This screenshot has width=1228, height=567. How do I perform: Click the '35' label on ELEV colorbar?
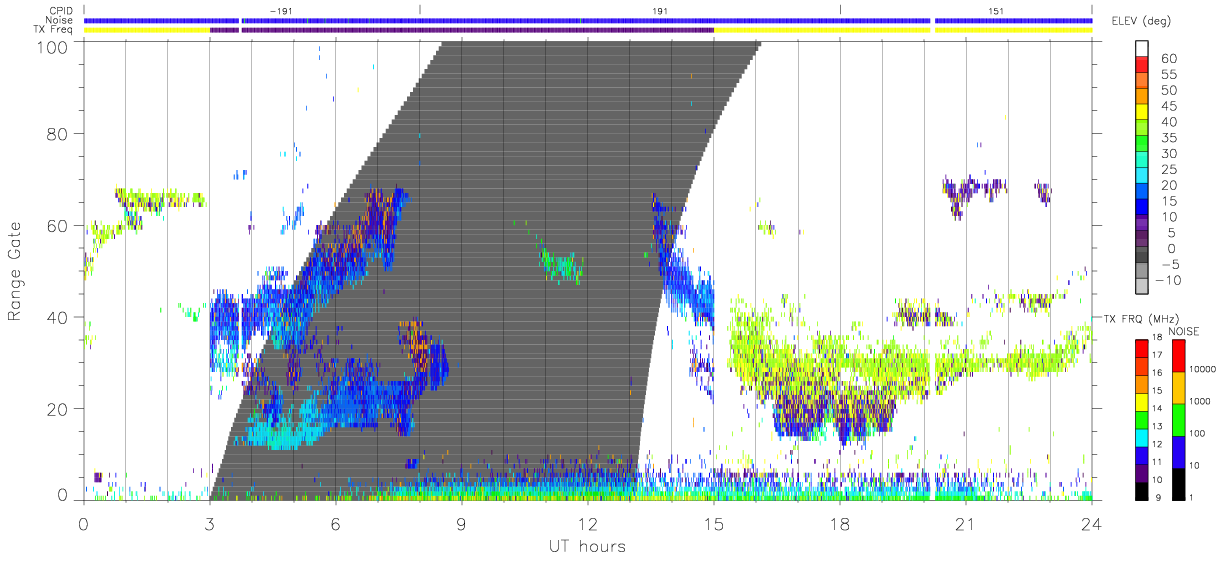(1168, 138)
